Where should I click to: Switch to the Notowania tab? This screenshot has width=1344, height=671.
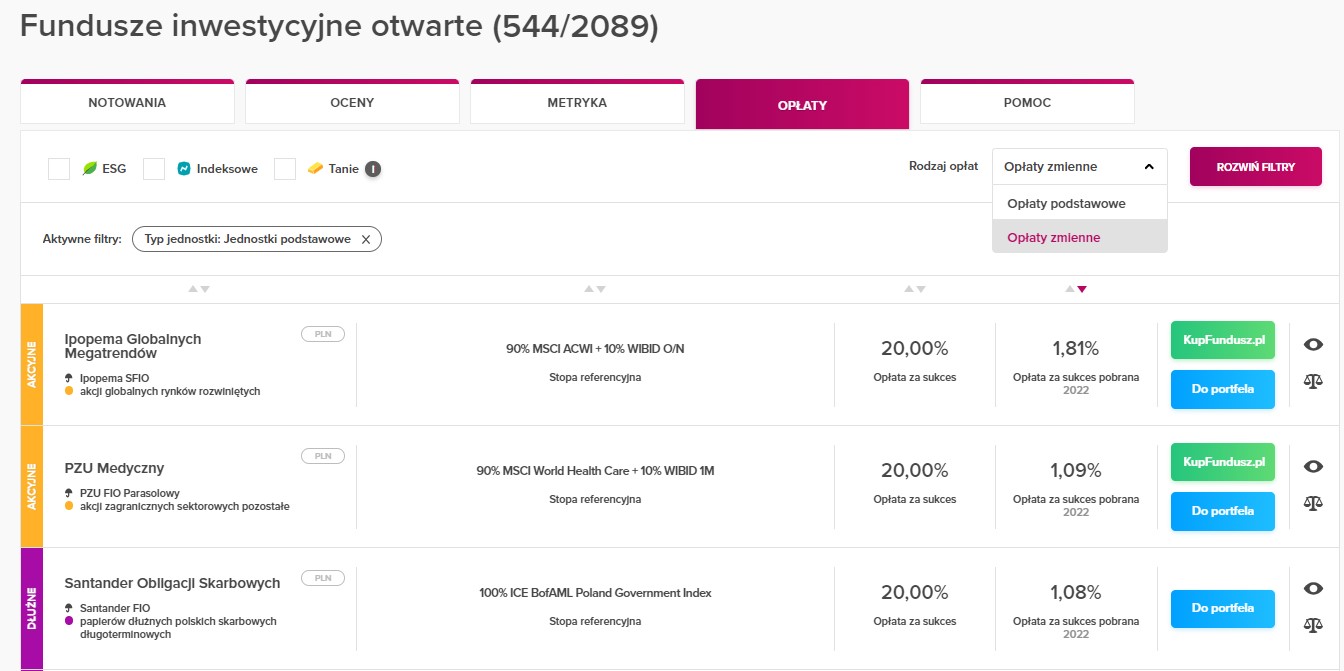coord(127,103)
